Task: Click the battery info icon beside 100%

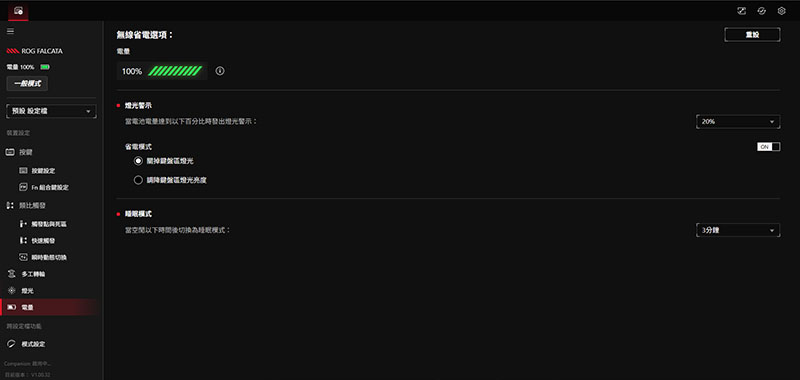Action: 220,71
